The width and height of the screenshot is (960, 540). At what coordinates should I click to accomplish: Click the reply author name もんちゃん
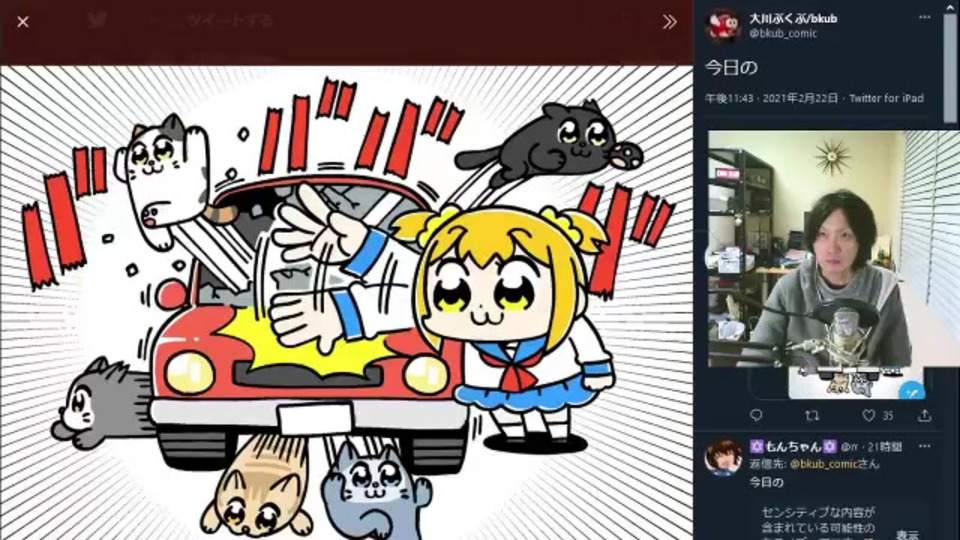point(793,446)
